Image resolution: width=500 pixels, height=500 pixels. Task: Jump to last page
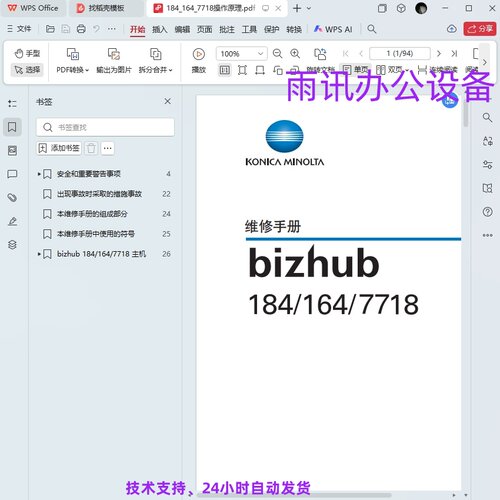454,53
